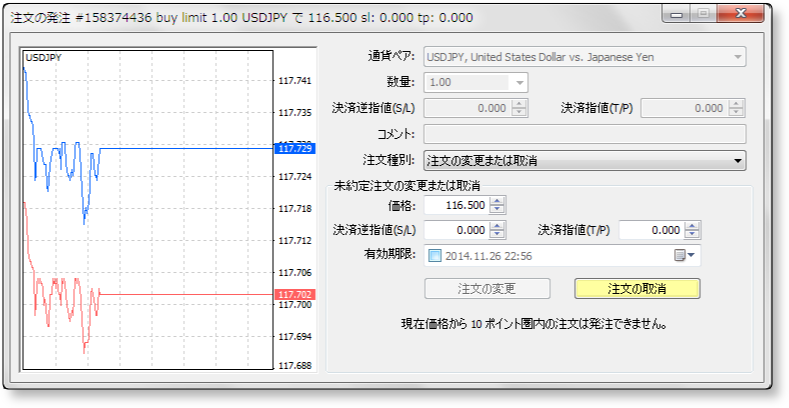
Task: Click the 10 ポイント warning message
Action: click(534, 324)
